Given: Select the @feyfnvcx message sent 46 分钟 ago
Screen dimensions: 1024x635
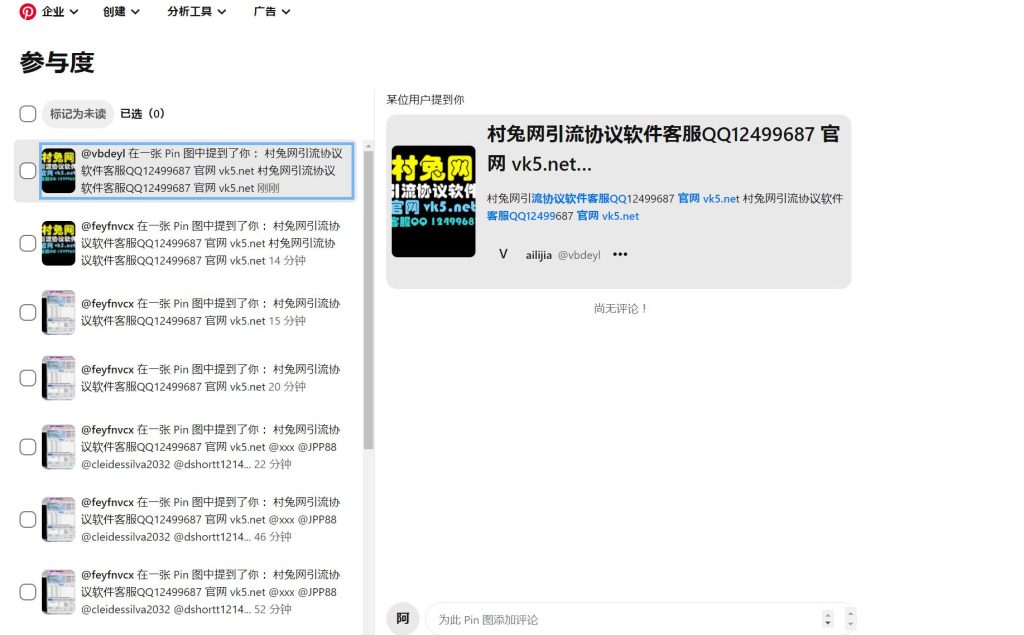Looking at the screenshot, I should pyautogui.click(x=200, y=519).
